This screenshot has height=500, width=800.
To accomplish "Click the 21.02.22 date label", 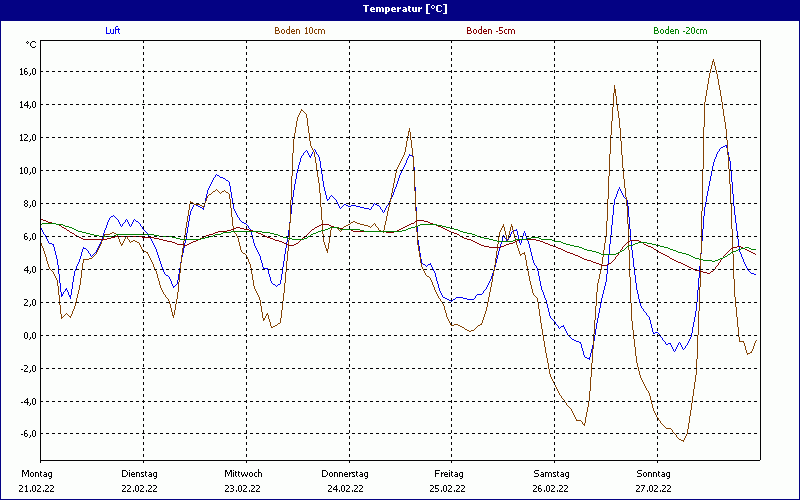I will click(x=39, y=489).
